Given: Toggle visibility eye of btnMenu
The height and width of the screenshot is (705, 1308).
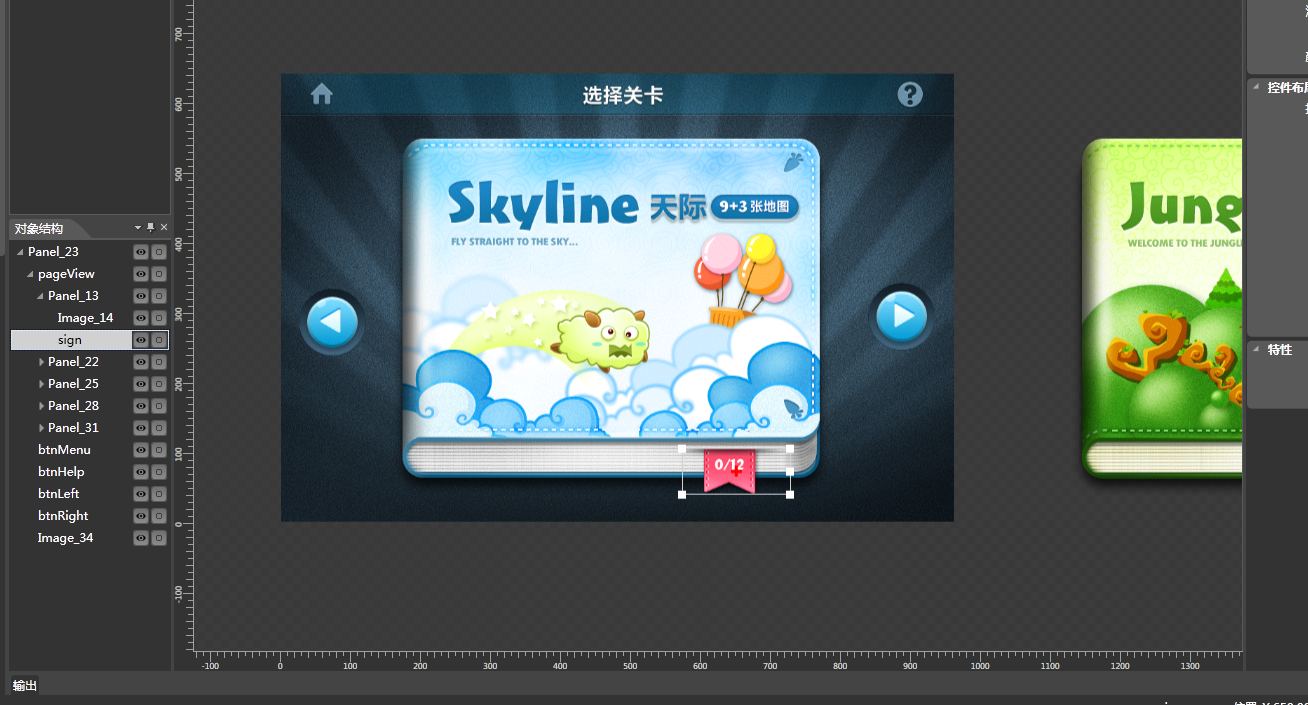Looking at the screenshot, I should (x=141, y=450).
